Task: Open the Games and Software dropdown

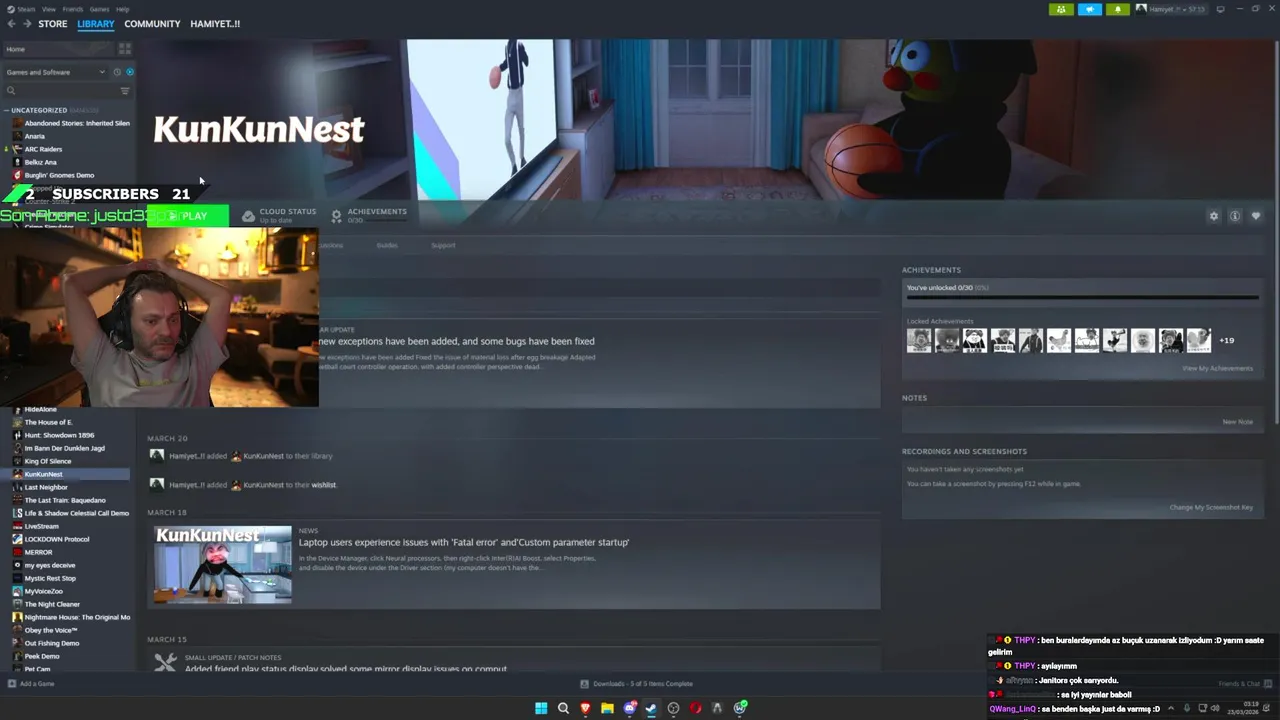Action: coord(55,72)
